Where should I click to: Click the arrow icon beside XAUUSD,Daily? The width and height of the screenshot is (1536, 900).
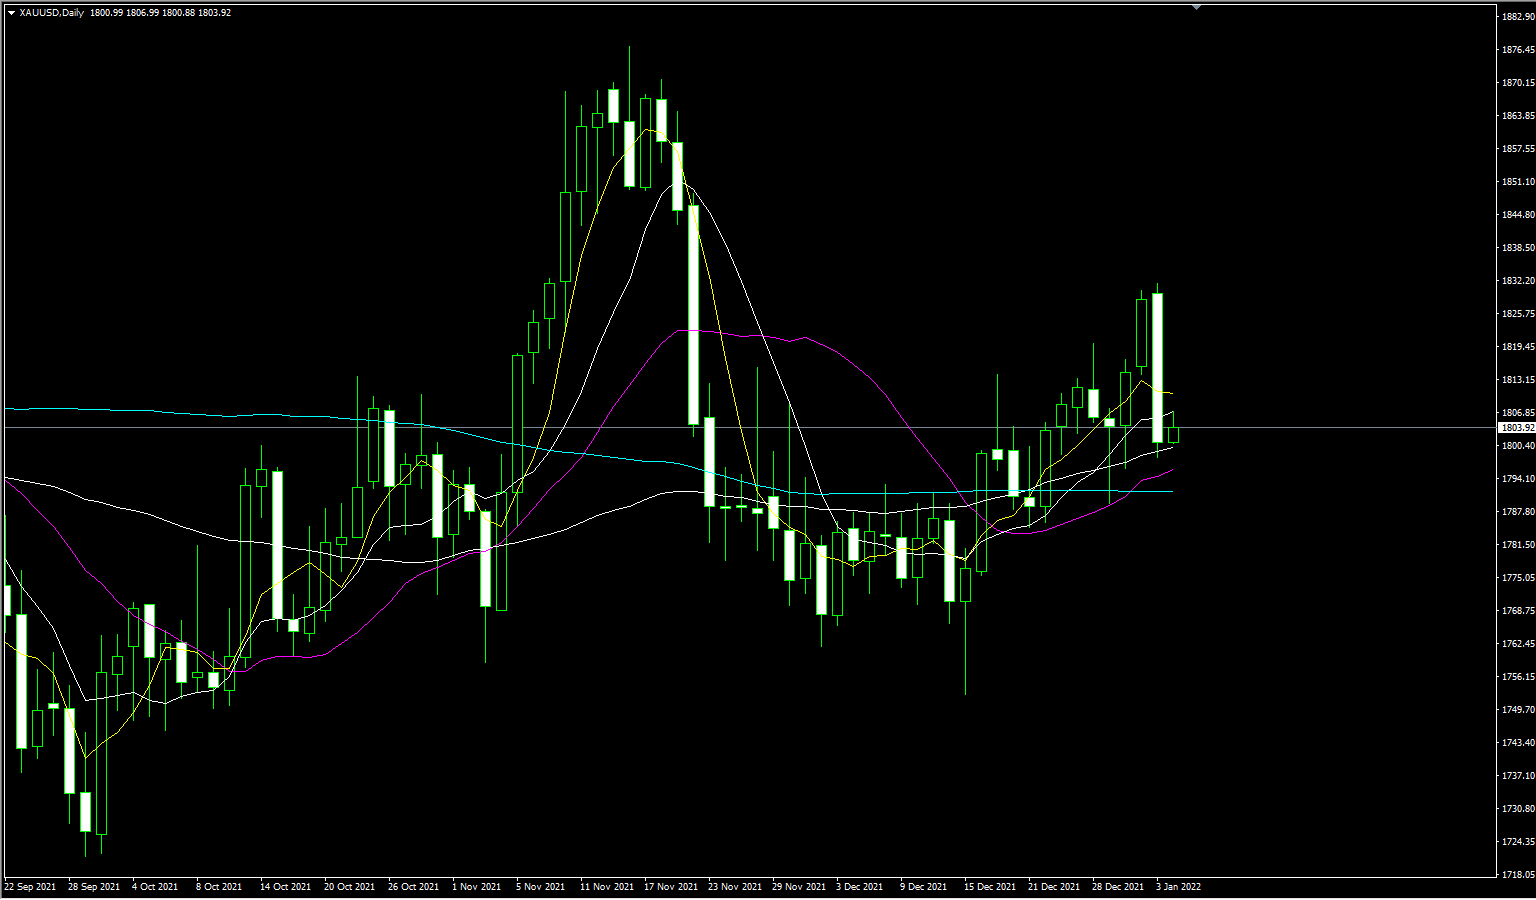pyautogui.click(x=11, y=13)
